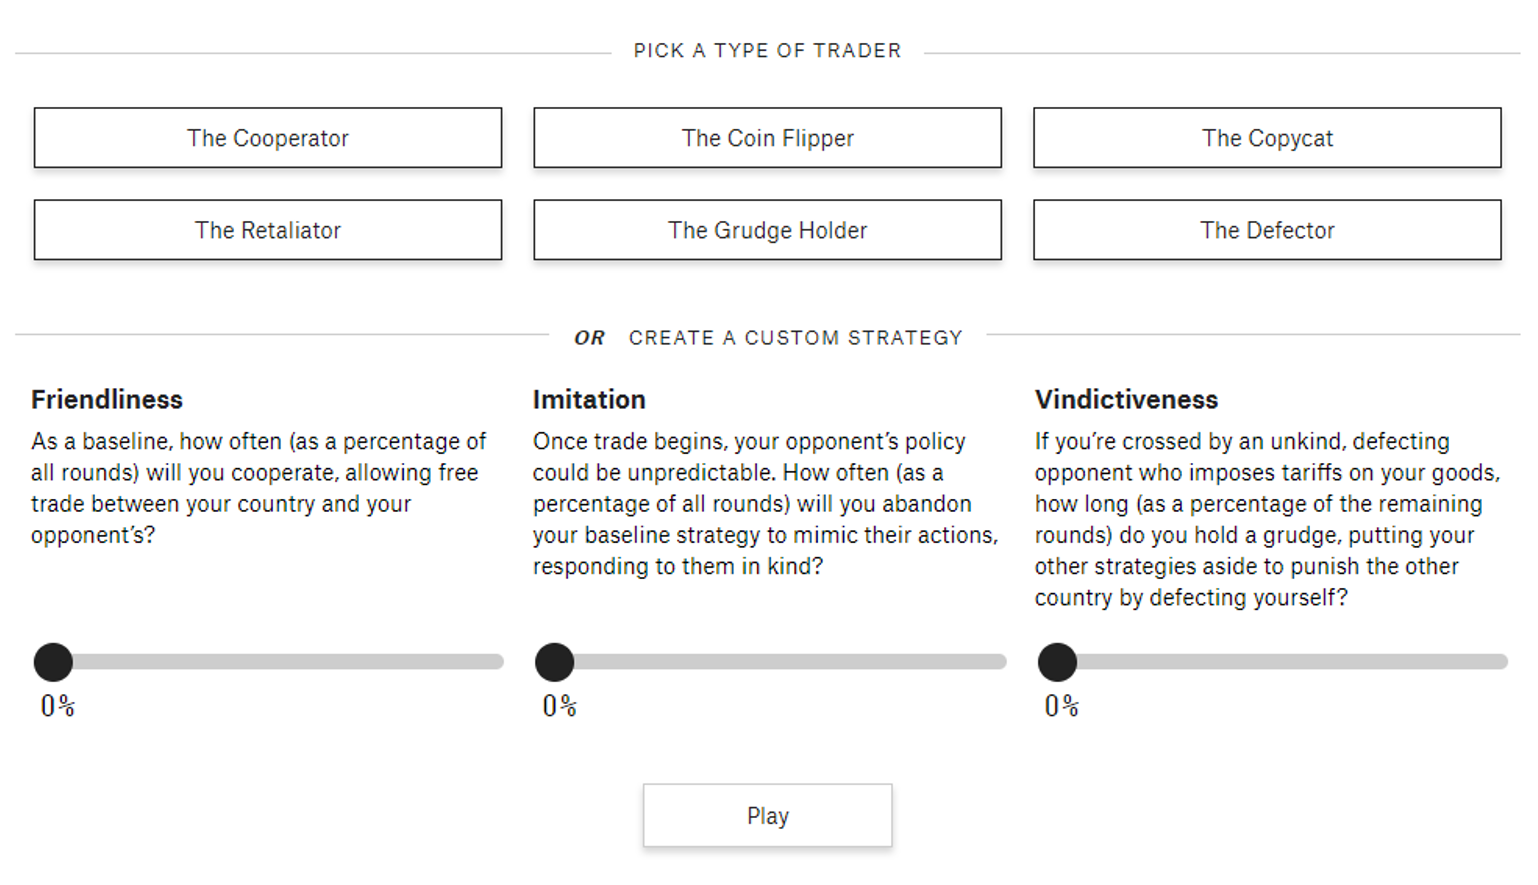The width and height of the screenshot is (1538, 885).
Task: Choose The Retaliator trader type
Action: 268,230
